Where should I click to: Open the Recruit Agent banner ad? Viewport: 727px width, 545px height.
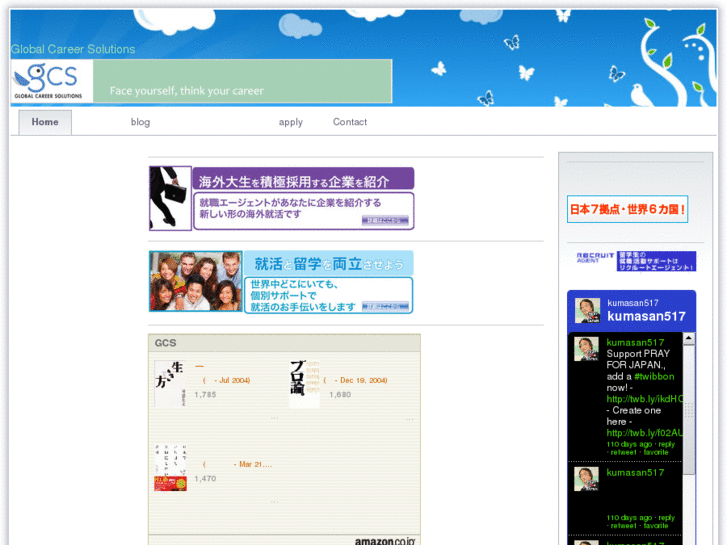pyautogui.click(x=636, y=261)
